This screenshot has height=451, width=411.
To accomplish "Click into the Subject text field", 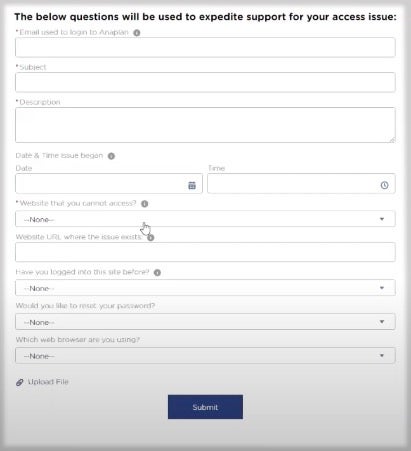I will point(205,82).
